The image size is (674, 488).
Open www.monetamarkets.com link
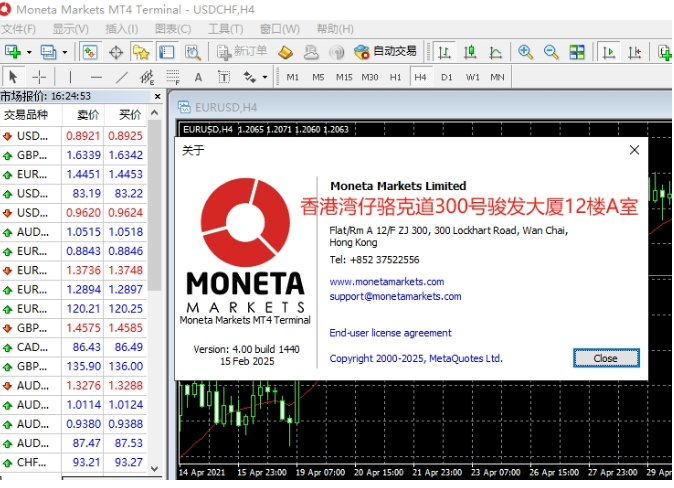click(x=387, y=282)
